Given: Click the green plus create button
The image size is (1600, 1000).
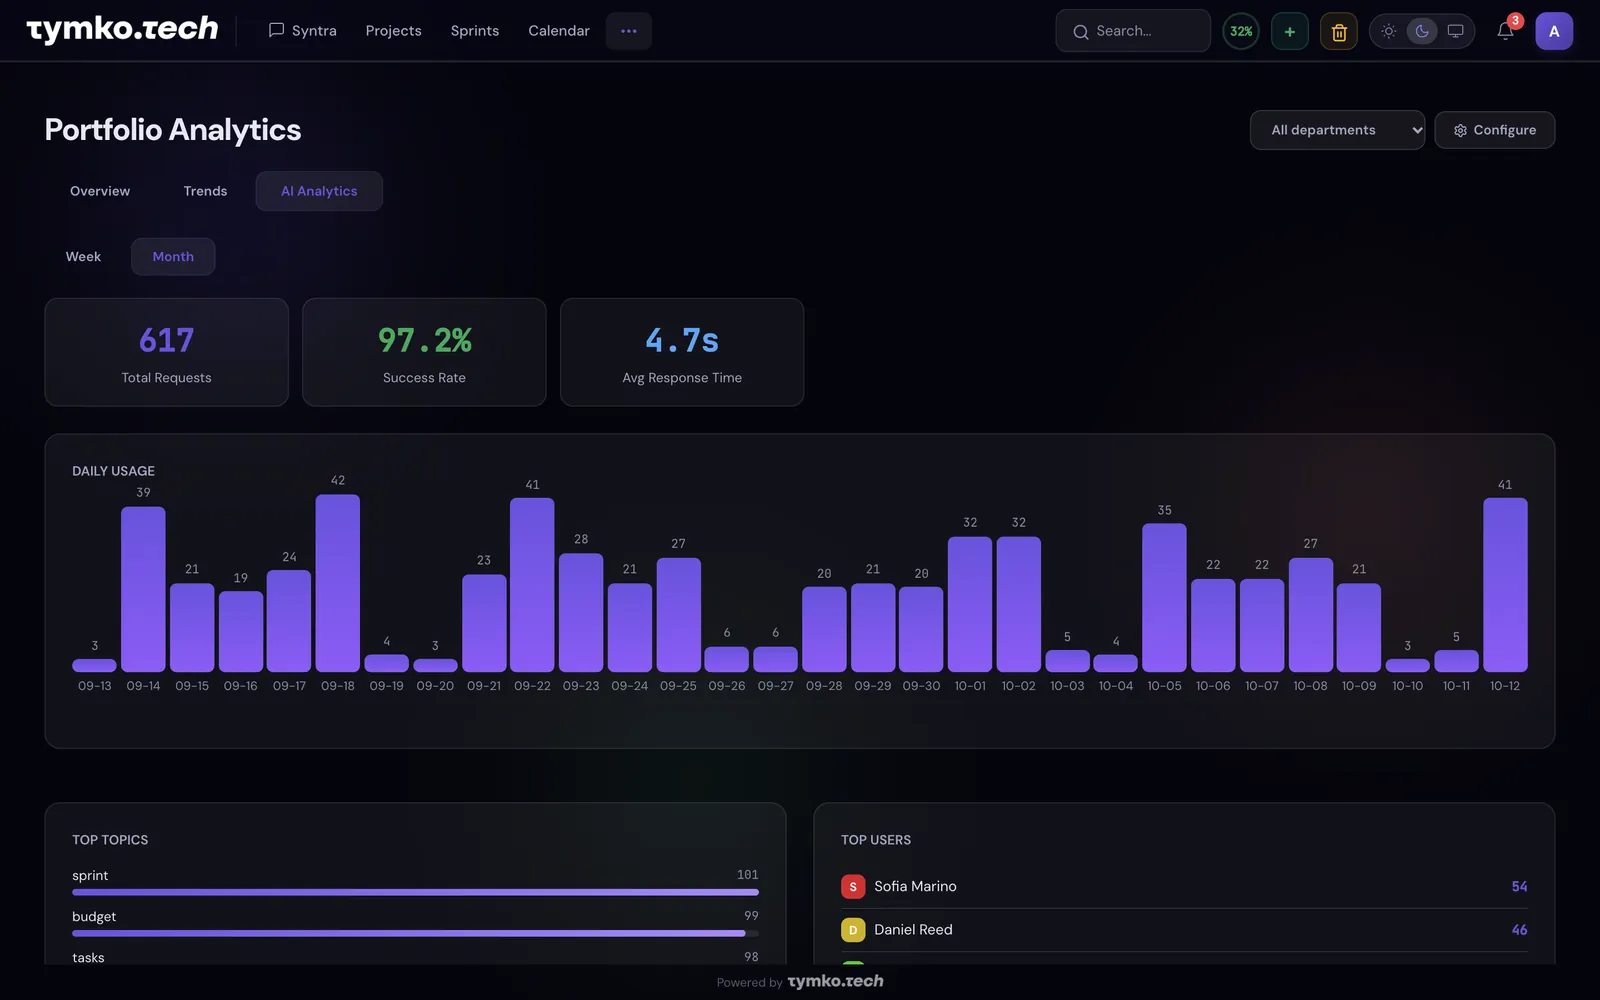Looking at the screenshot, I should 1290,31.
